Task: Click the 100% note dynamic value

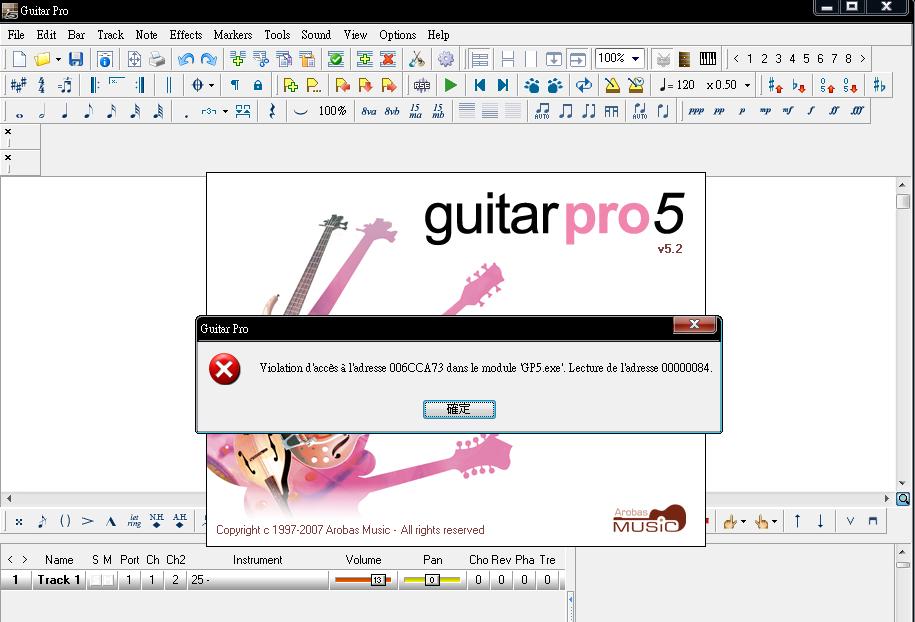Action: (332, 111)
